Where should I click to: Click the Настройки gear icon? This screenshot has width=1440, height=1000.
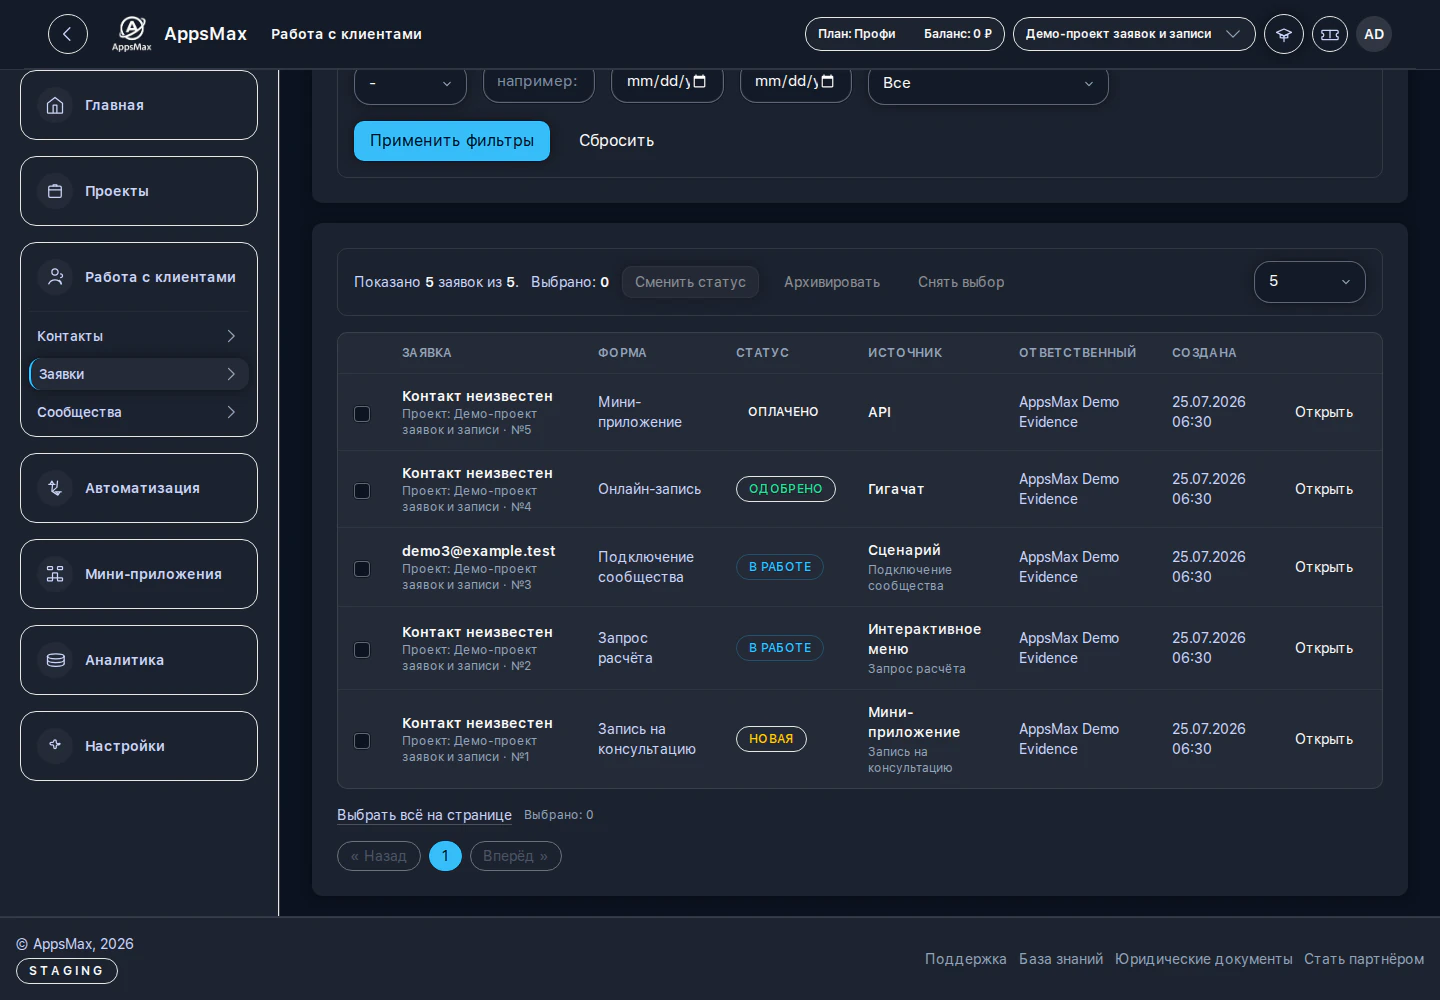point(55,746)
